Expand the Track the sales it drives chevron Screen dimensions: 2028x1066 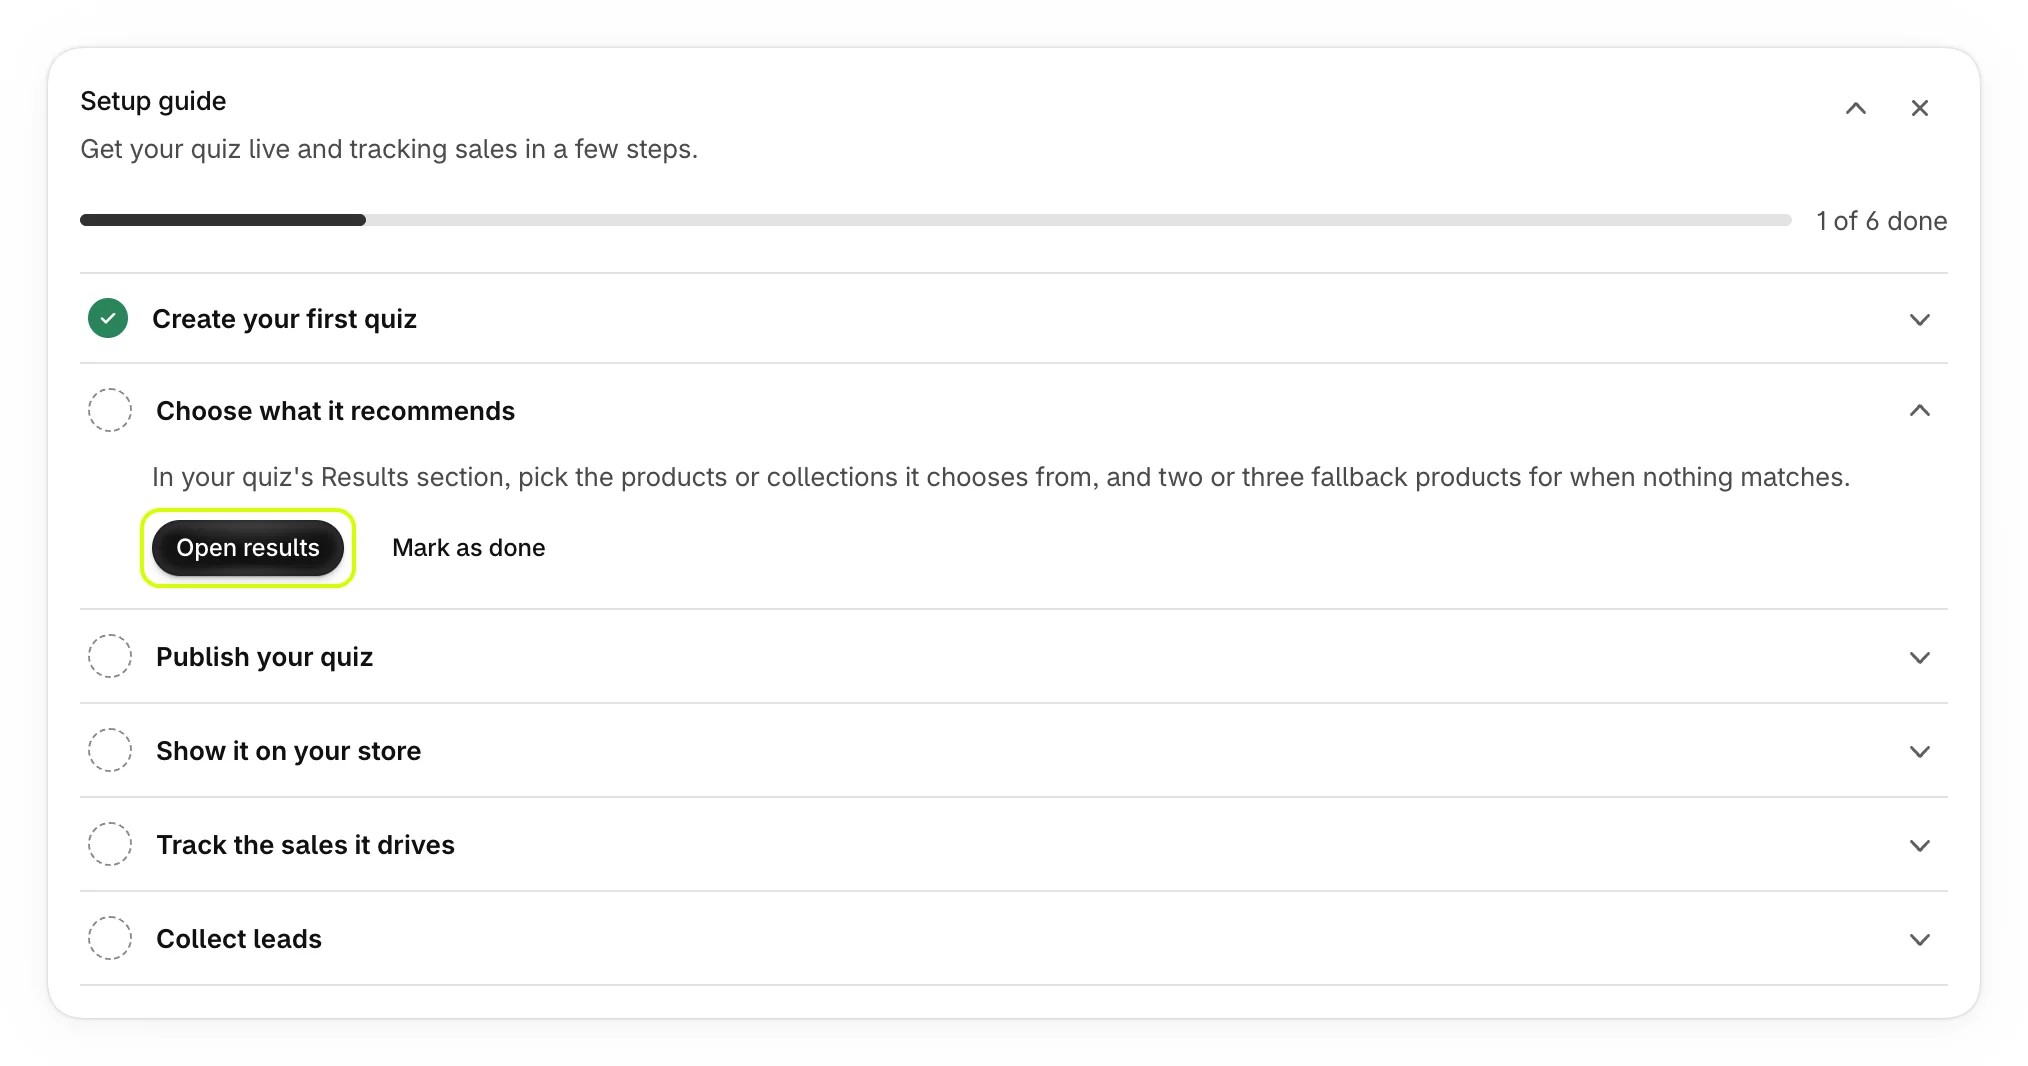[x=1919, y=845]
